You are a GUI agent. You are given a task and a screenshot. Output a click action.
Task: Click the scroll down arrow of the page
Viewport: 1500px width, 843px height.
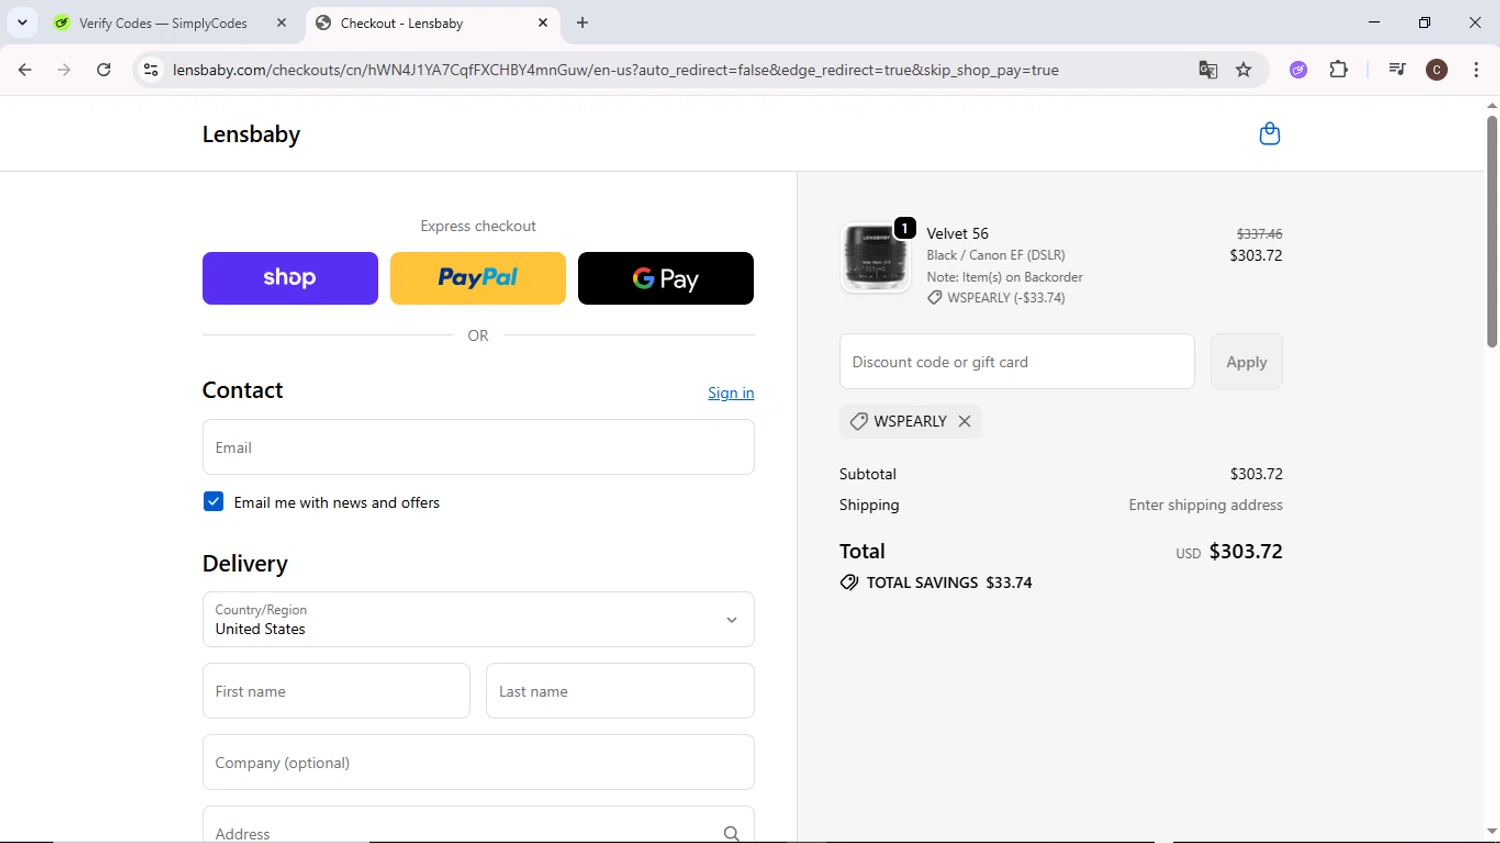1491,832
